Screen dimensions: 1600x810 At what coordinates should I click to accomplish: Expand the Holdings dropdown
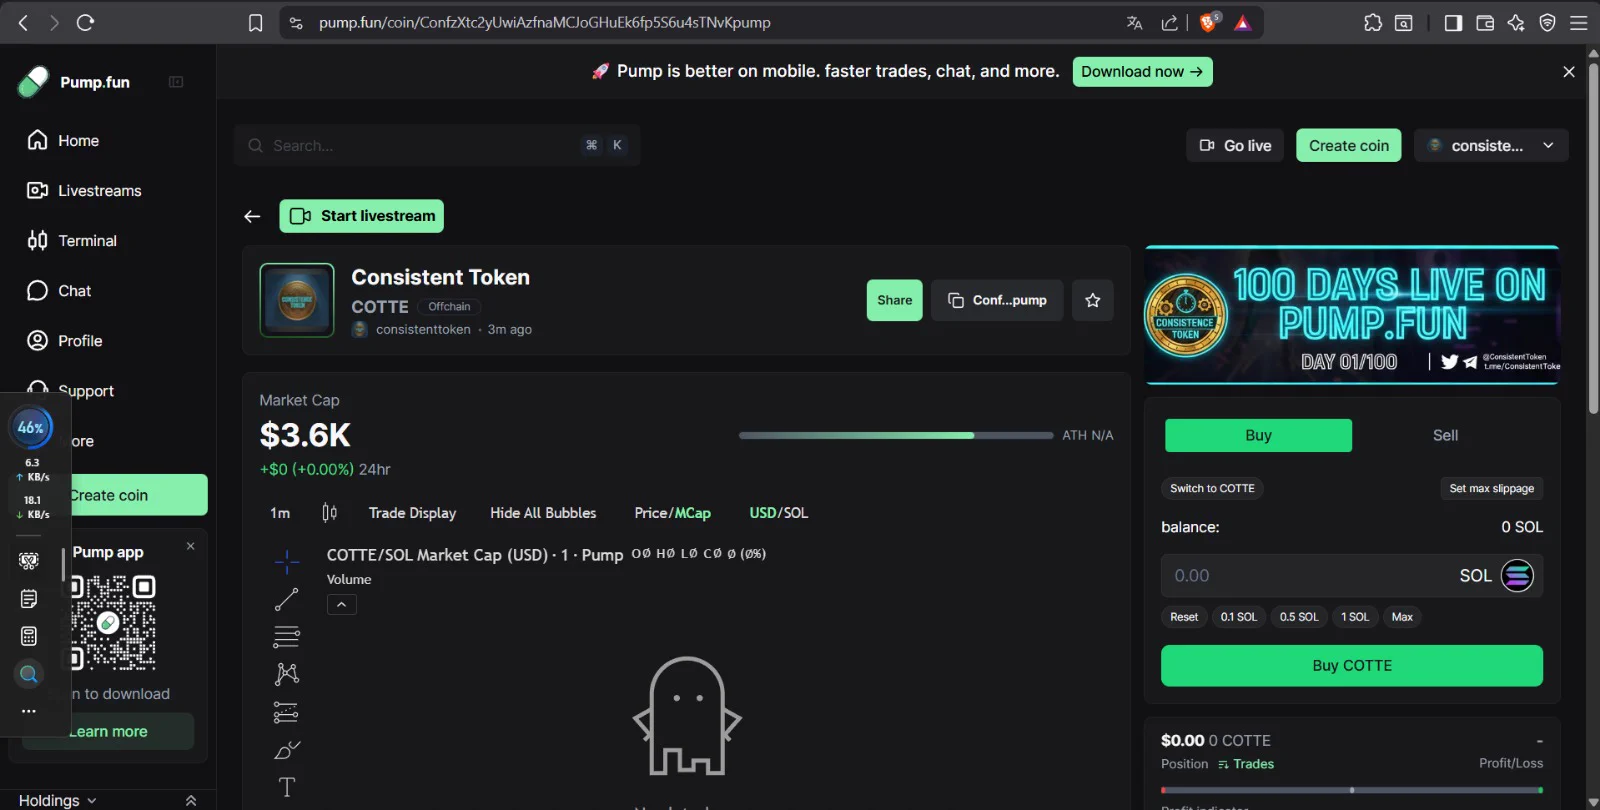click(x=58, y=800)
